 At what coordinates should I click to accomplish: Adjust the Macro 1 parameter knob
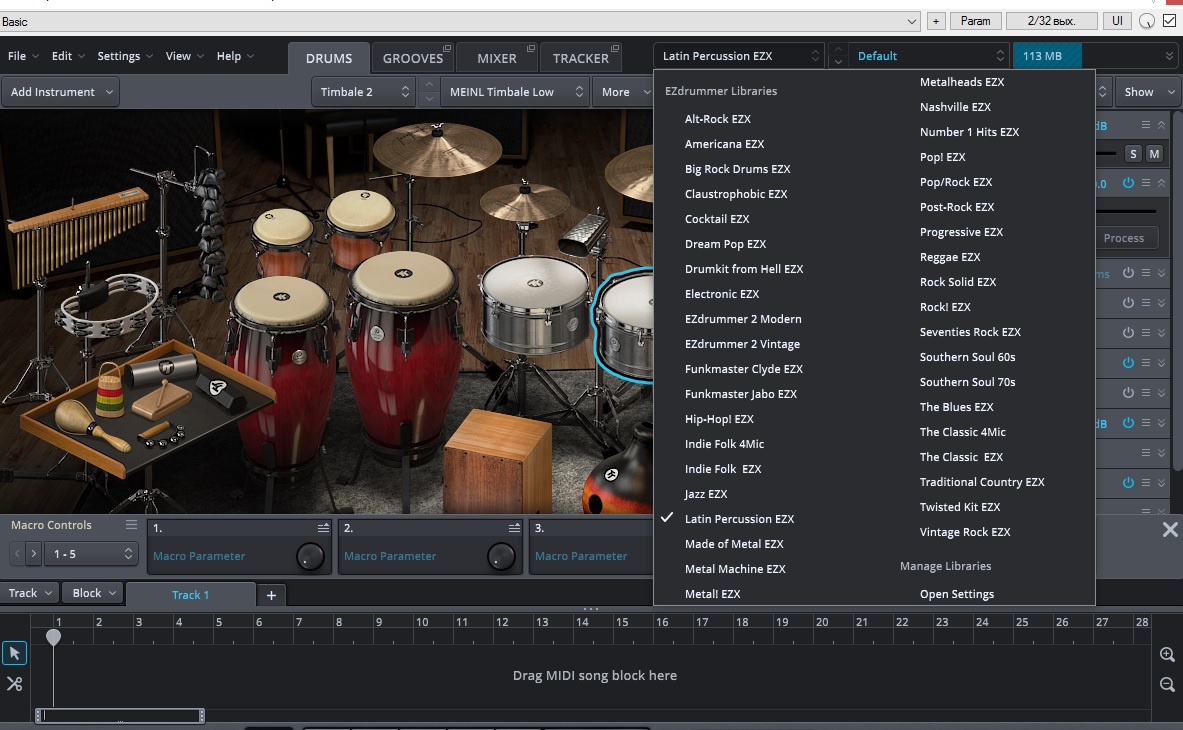tap(311, 557)
